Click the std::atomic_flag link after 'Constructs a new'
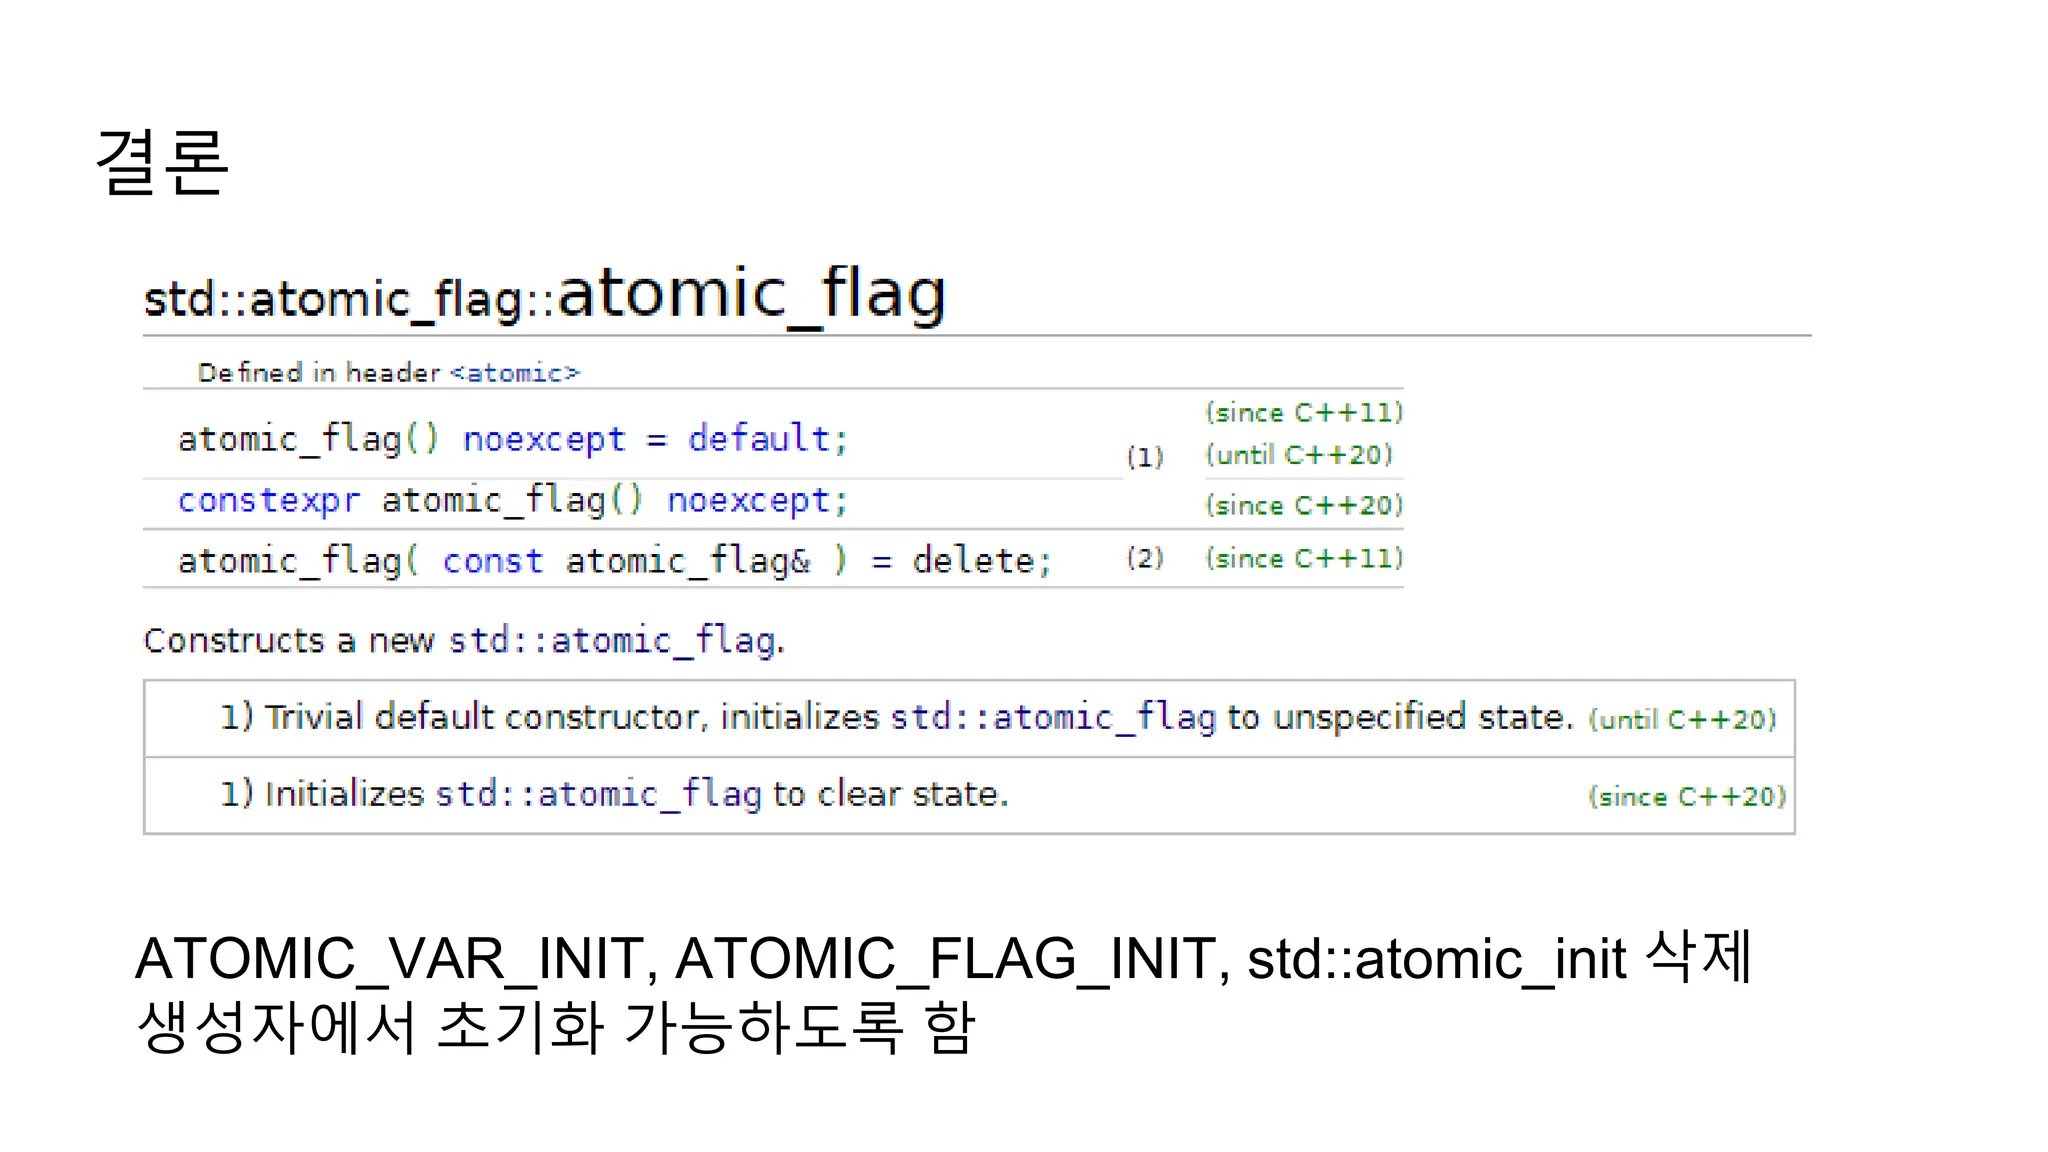Image resolution: width=2048 pixels, height=1152 pixels. tap(612, 640)
